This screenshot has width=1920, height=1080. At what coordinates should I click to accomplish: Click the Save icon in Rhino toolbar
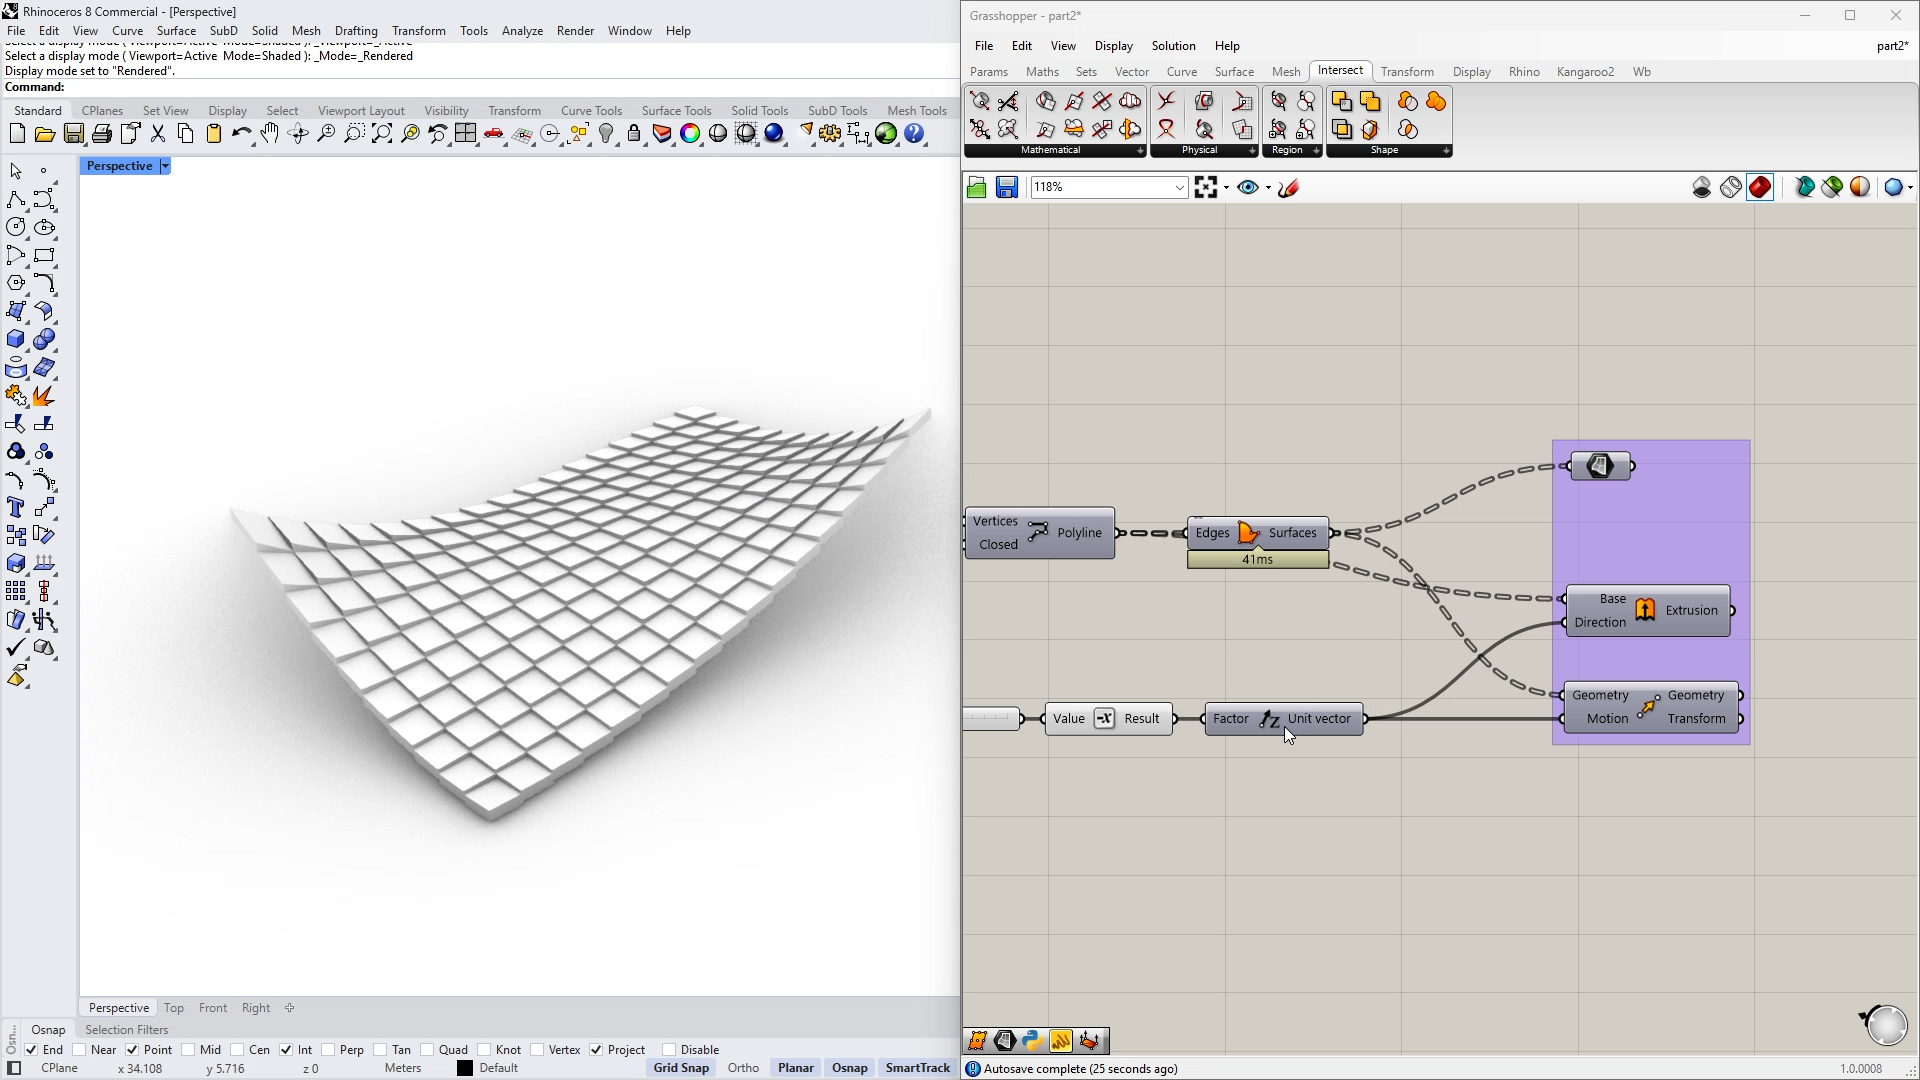point(73,134)
